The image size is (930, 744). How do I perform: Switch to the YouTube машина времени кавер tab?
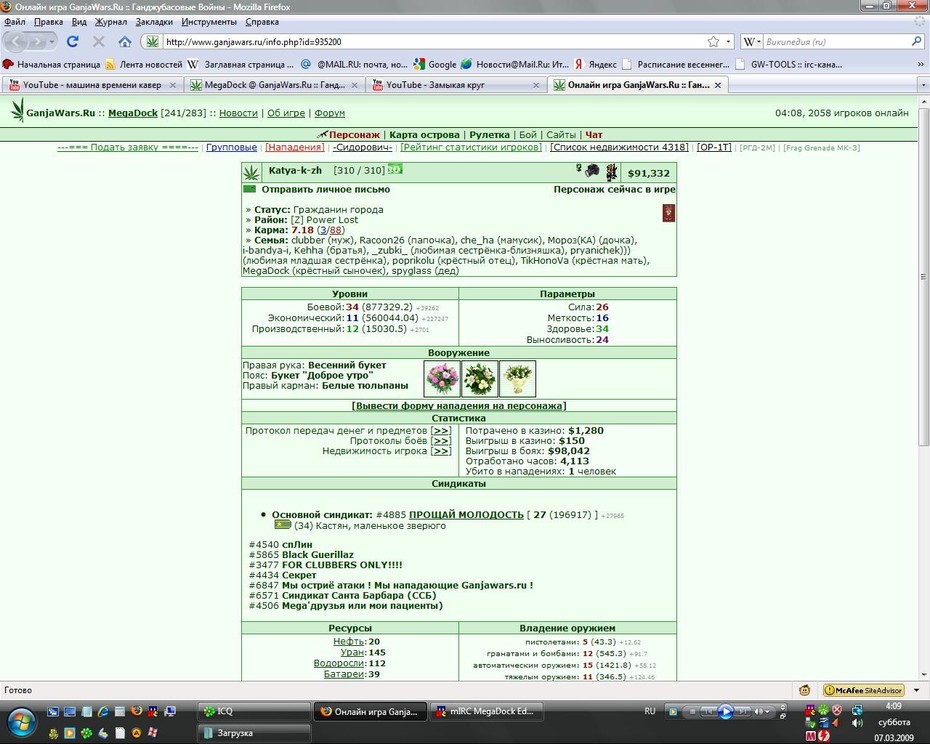pyautogui.click(x=93, y=85)
